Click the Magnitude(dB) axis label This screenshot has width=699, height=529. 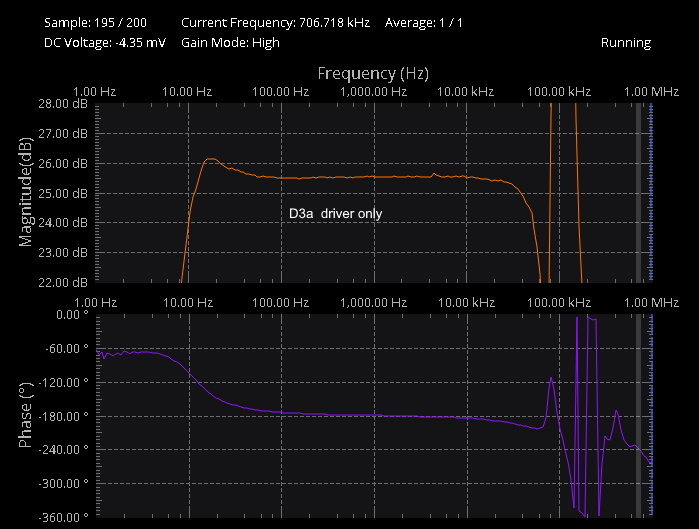26,192
